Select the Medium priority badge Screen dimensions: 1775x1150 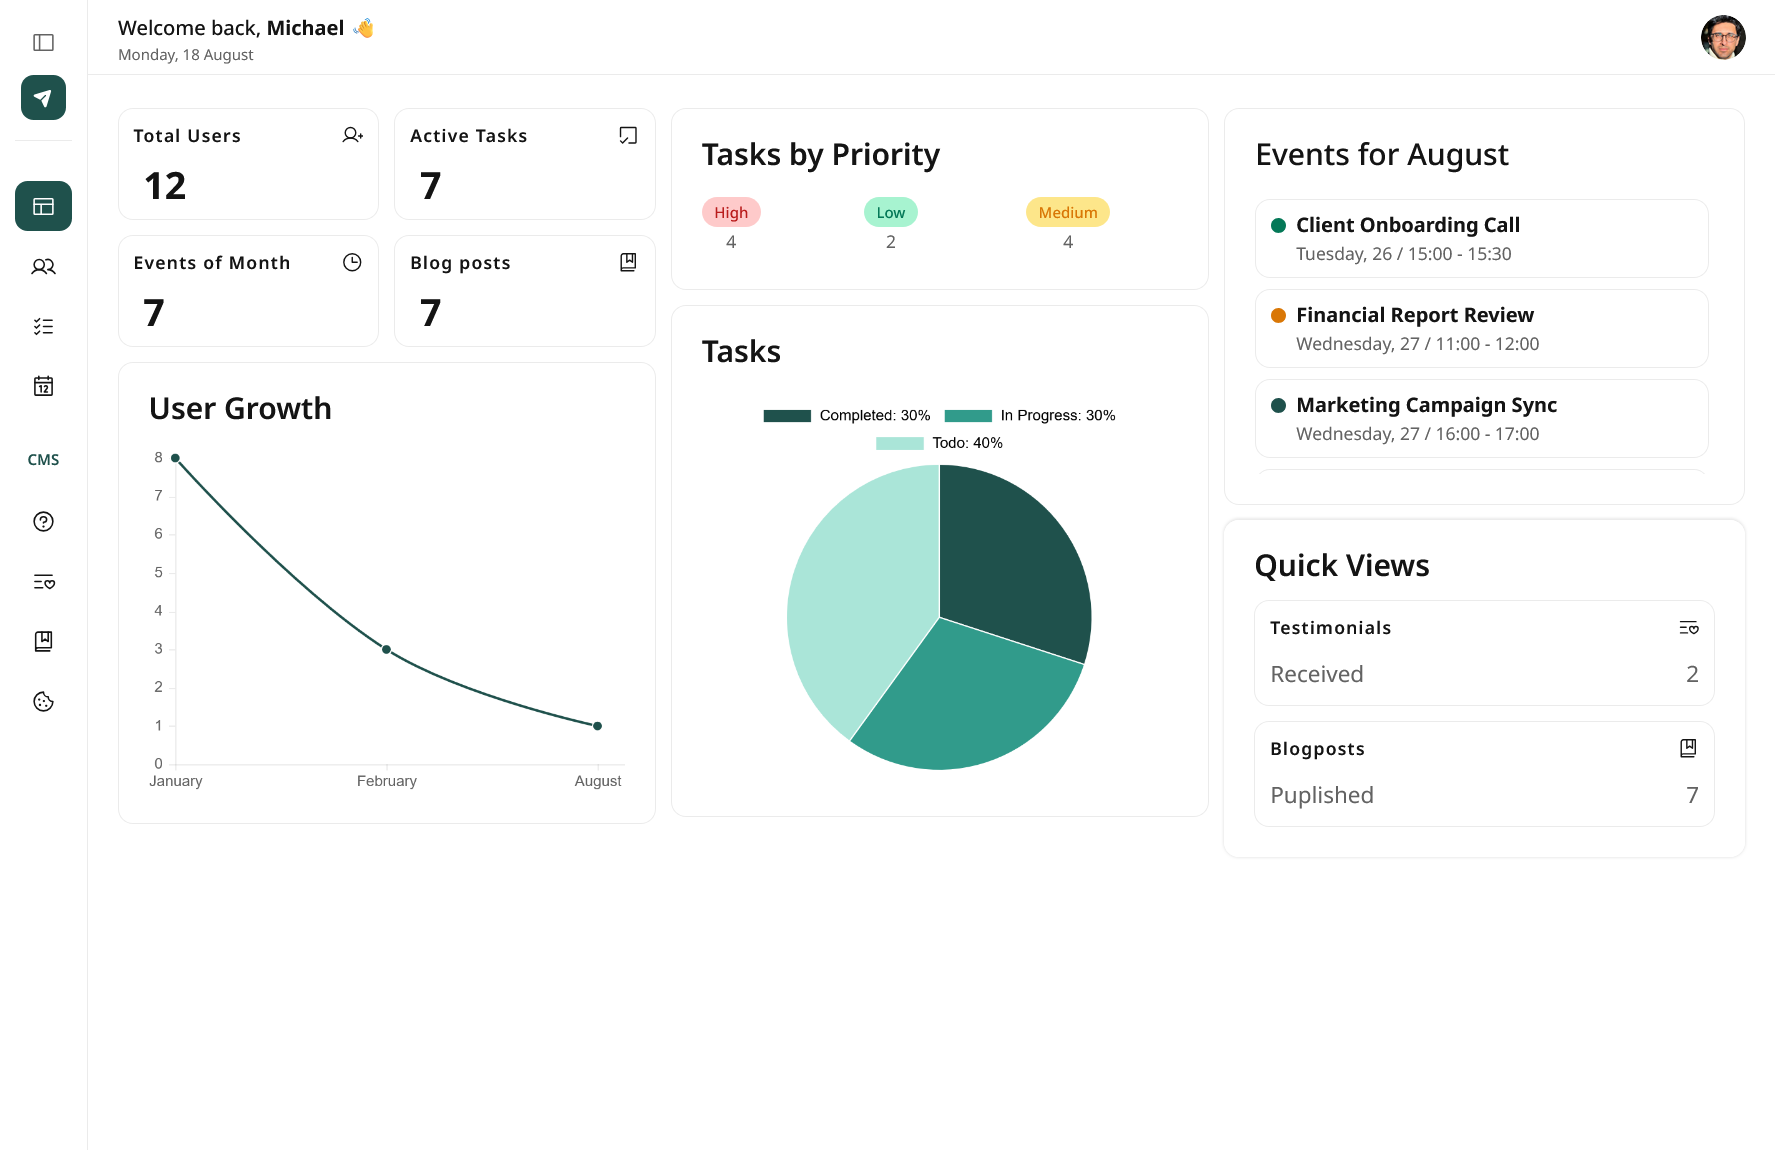coord(1067,213)
